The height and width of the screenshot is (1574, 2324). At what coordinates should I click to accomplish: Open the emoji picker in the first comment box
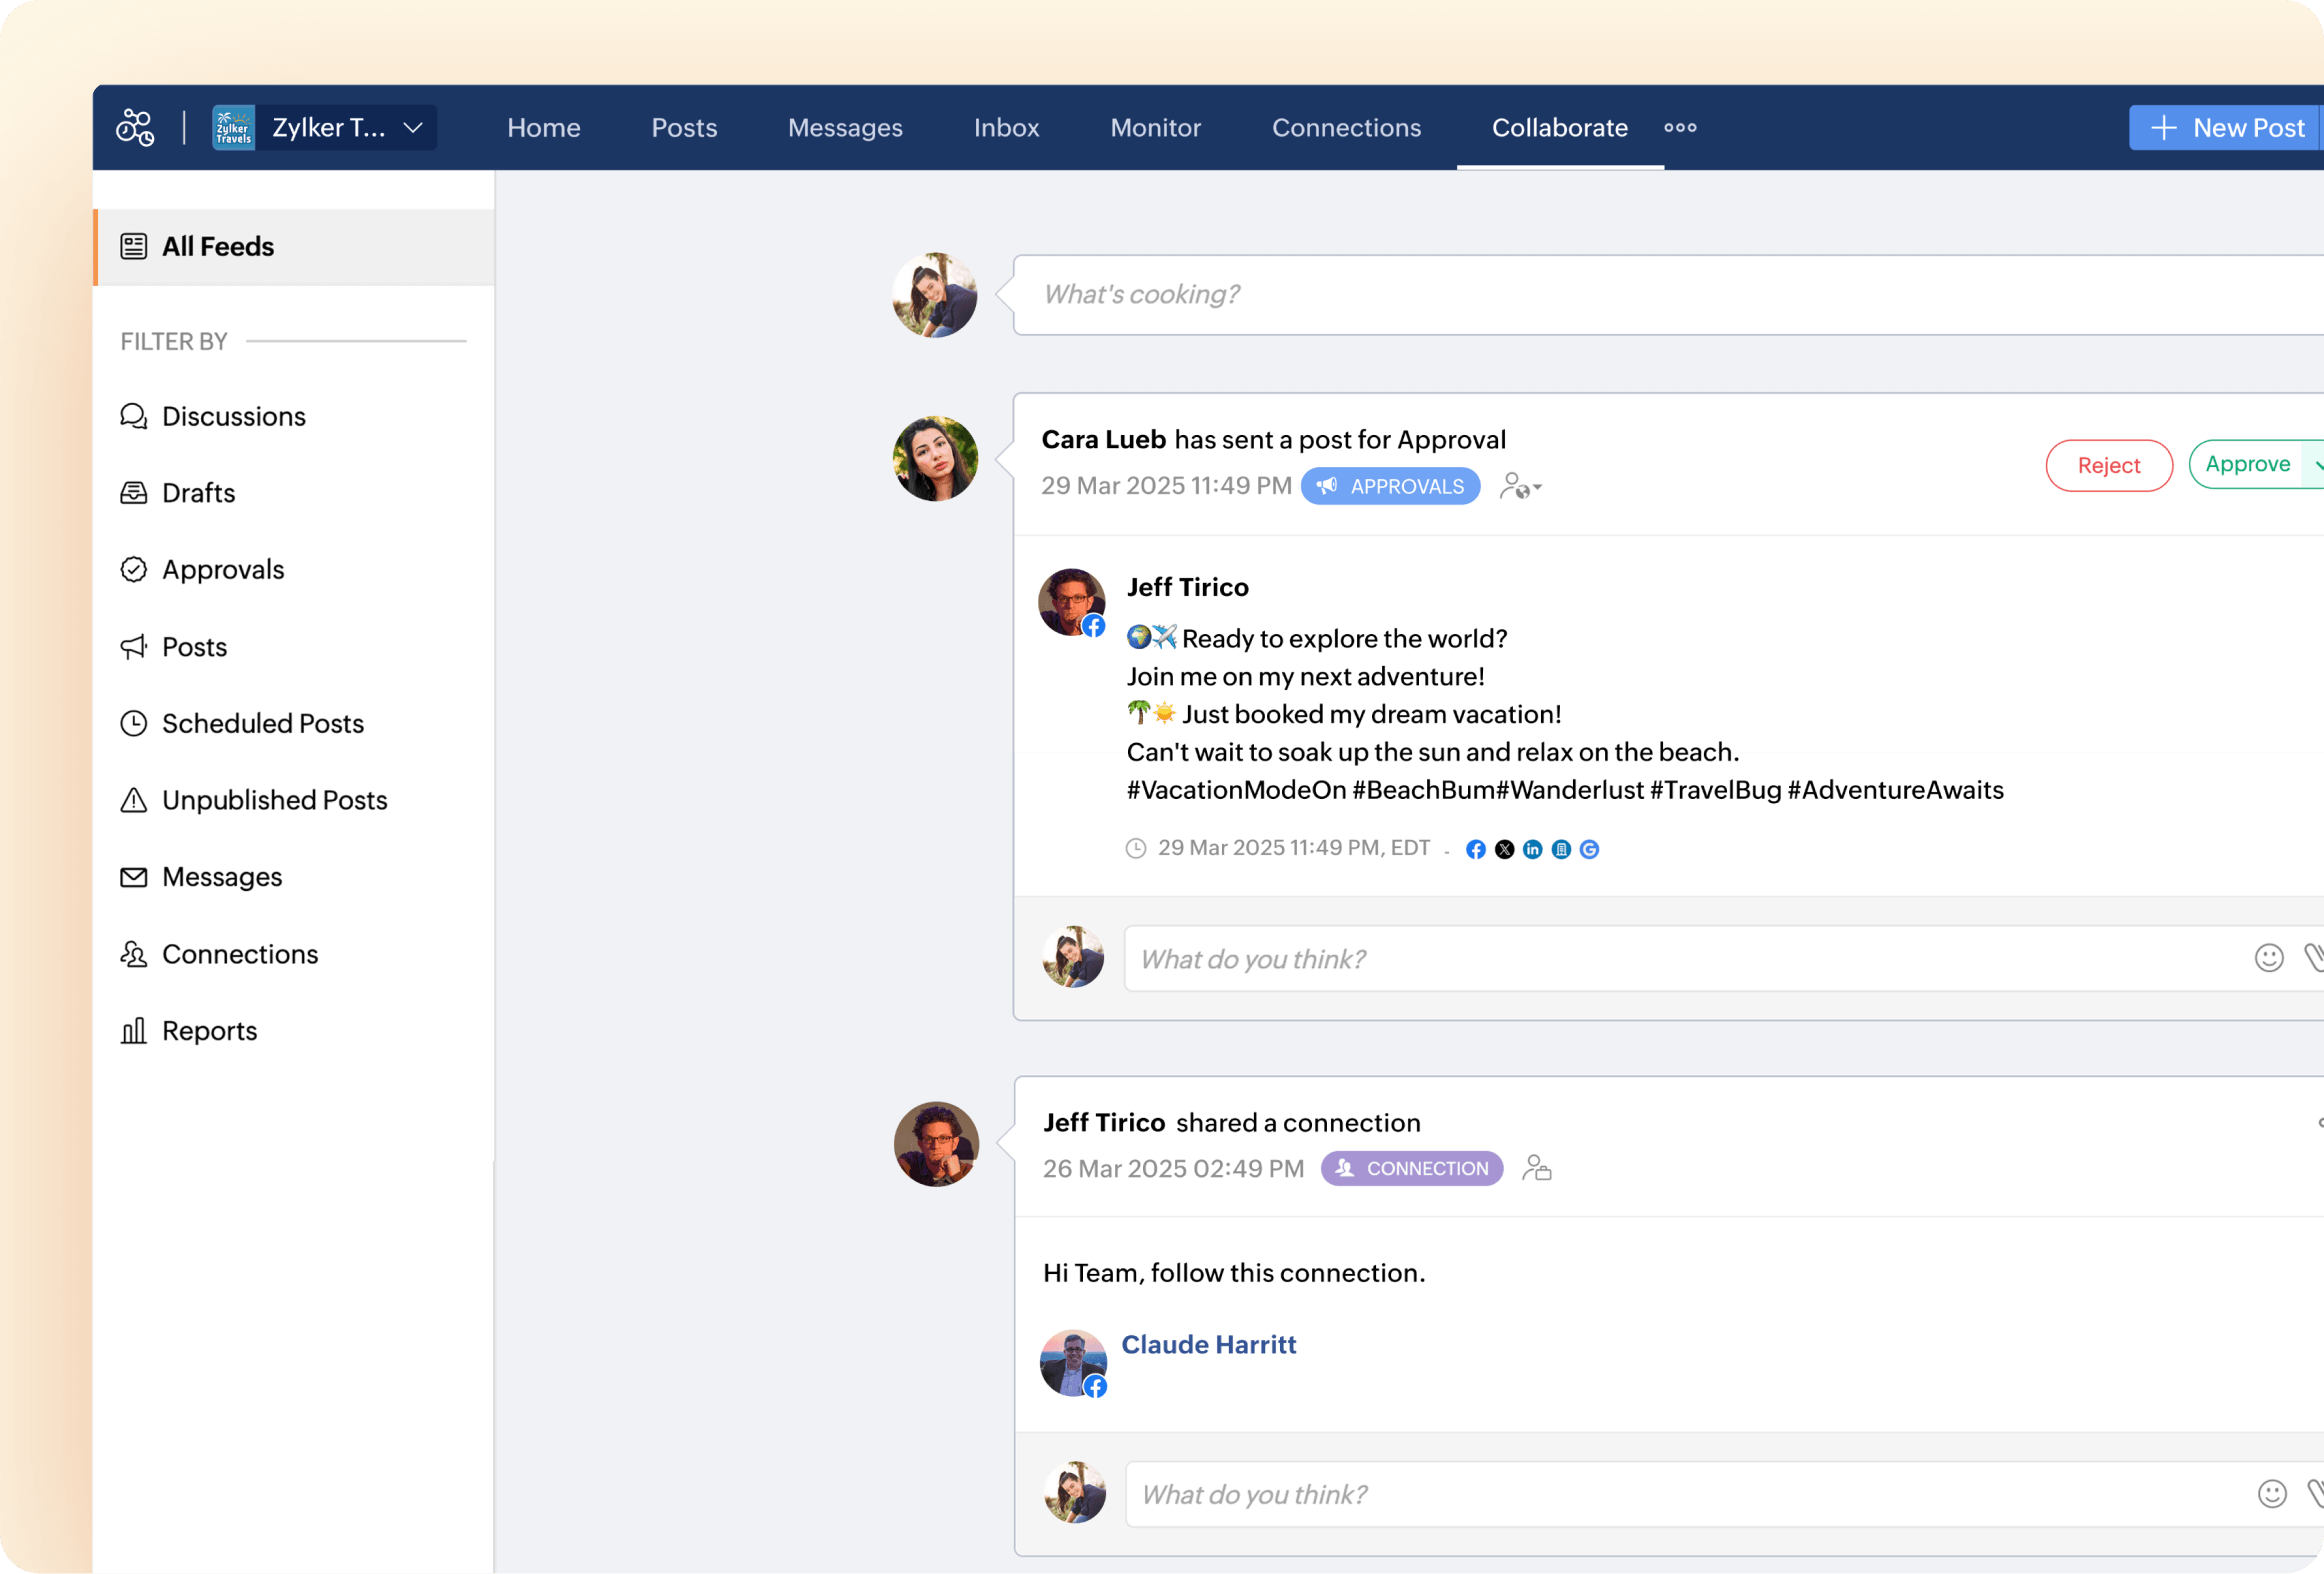2268,958
